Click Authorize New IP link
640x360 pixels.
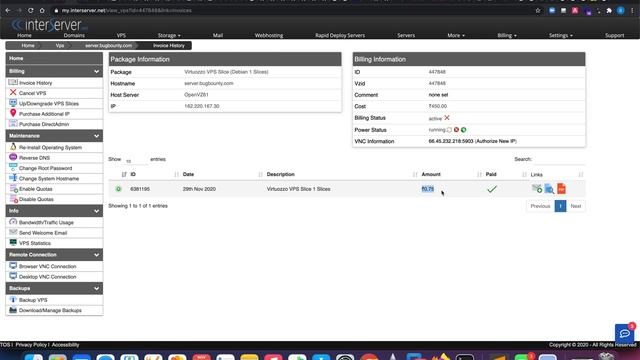(496, 141)
